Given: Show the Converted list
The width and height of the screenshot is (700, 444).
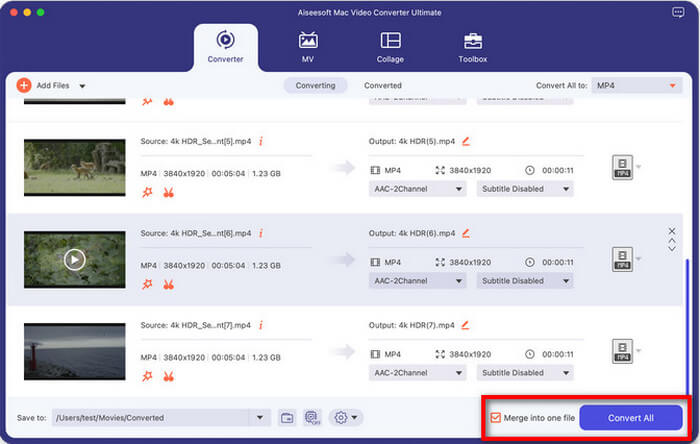Looking at the screenshot, I should [383, 85].
